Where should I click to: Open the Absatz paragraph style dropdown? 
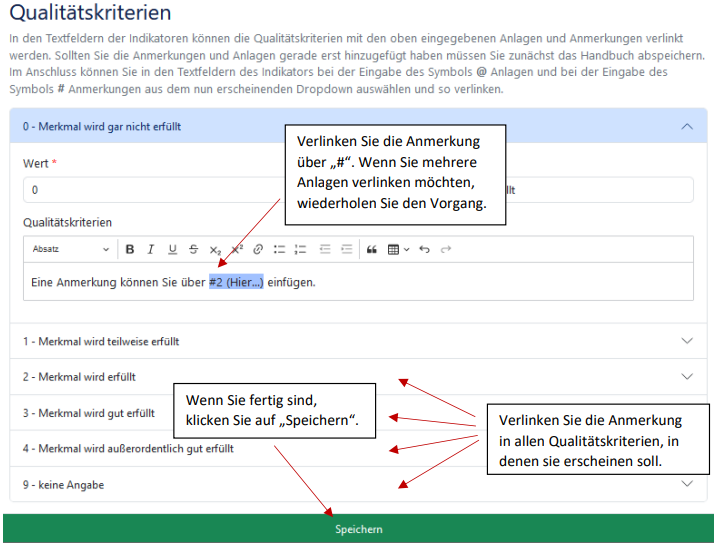tap(70, 249)
